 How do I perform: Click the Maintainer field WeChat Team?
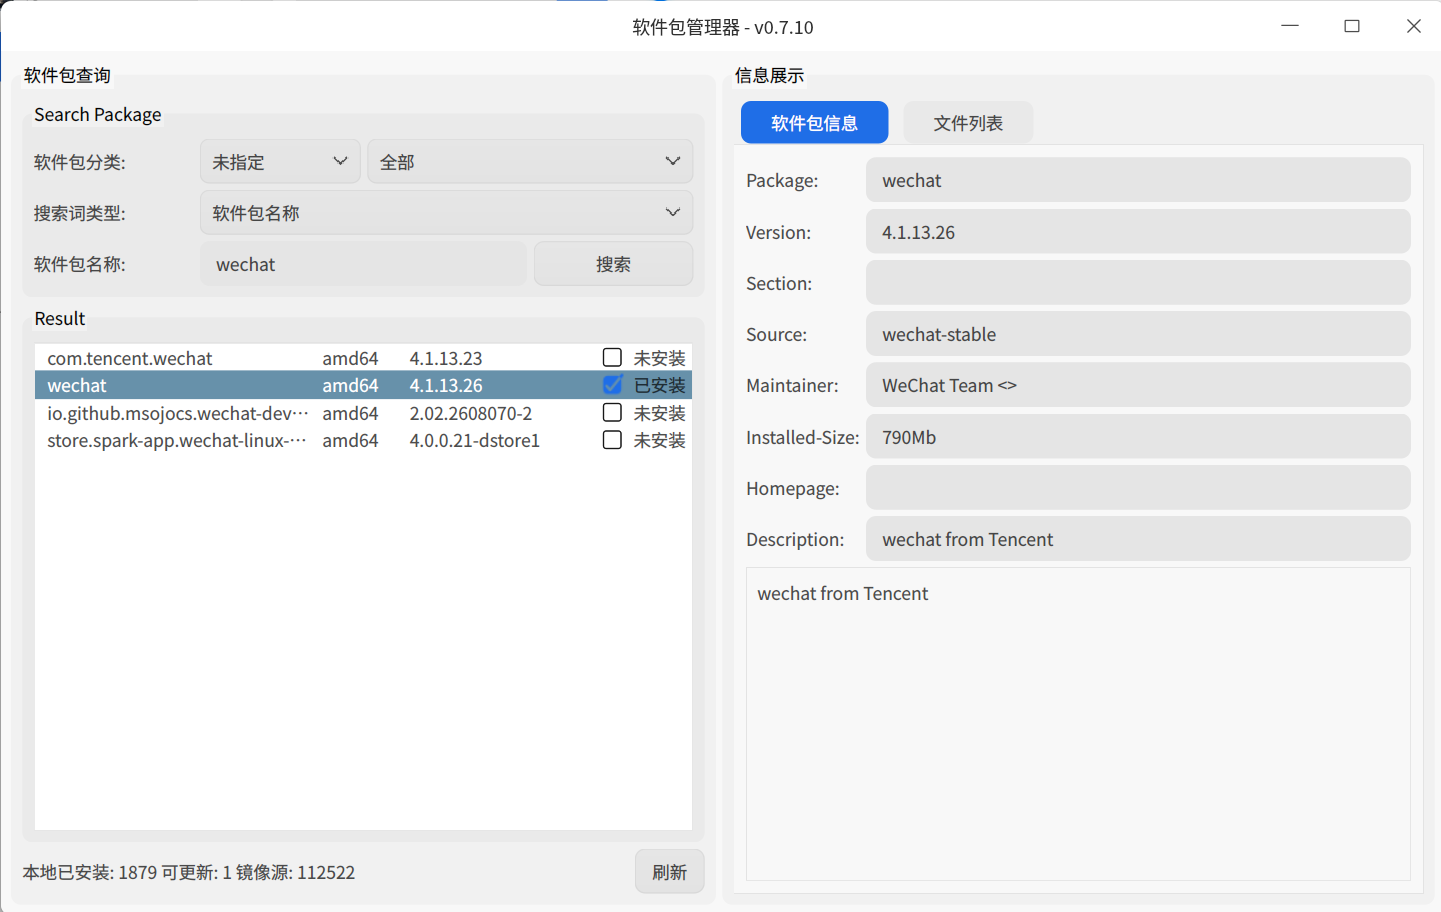(1138, 385)
